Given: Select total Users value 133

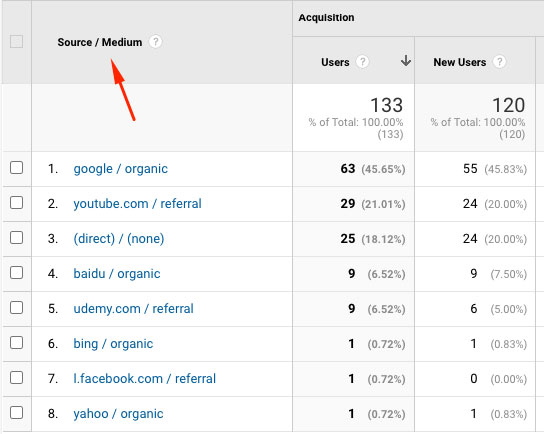Looking at the screenshot, I should [x=386, y=105].
